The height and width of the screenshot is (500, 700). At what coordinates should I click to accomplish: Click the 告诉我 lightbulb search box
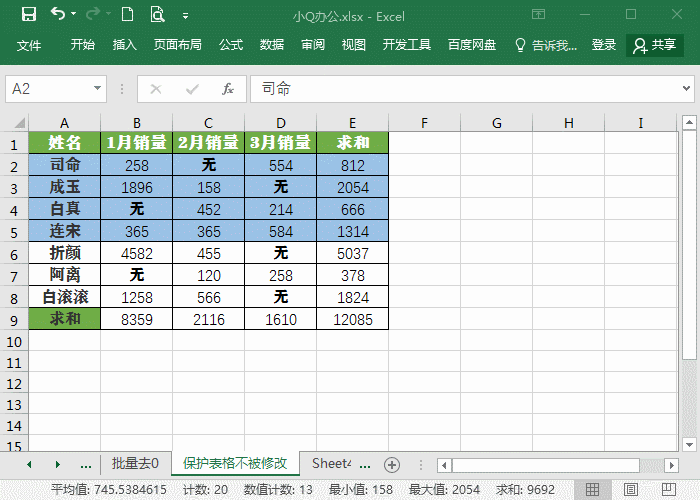click(x=546, y=45)
